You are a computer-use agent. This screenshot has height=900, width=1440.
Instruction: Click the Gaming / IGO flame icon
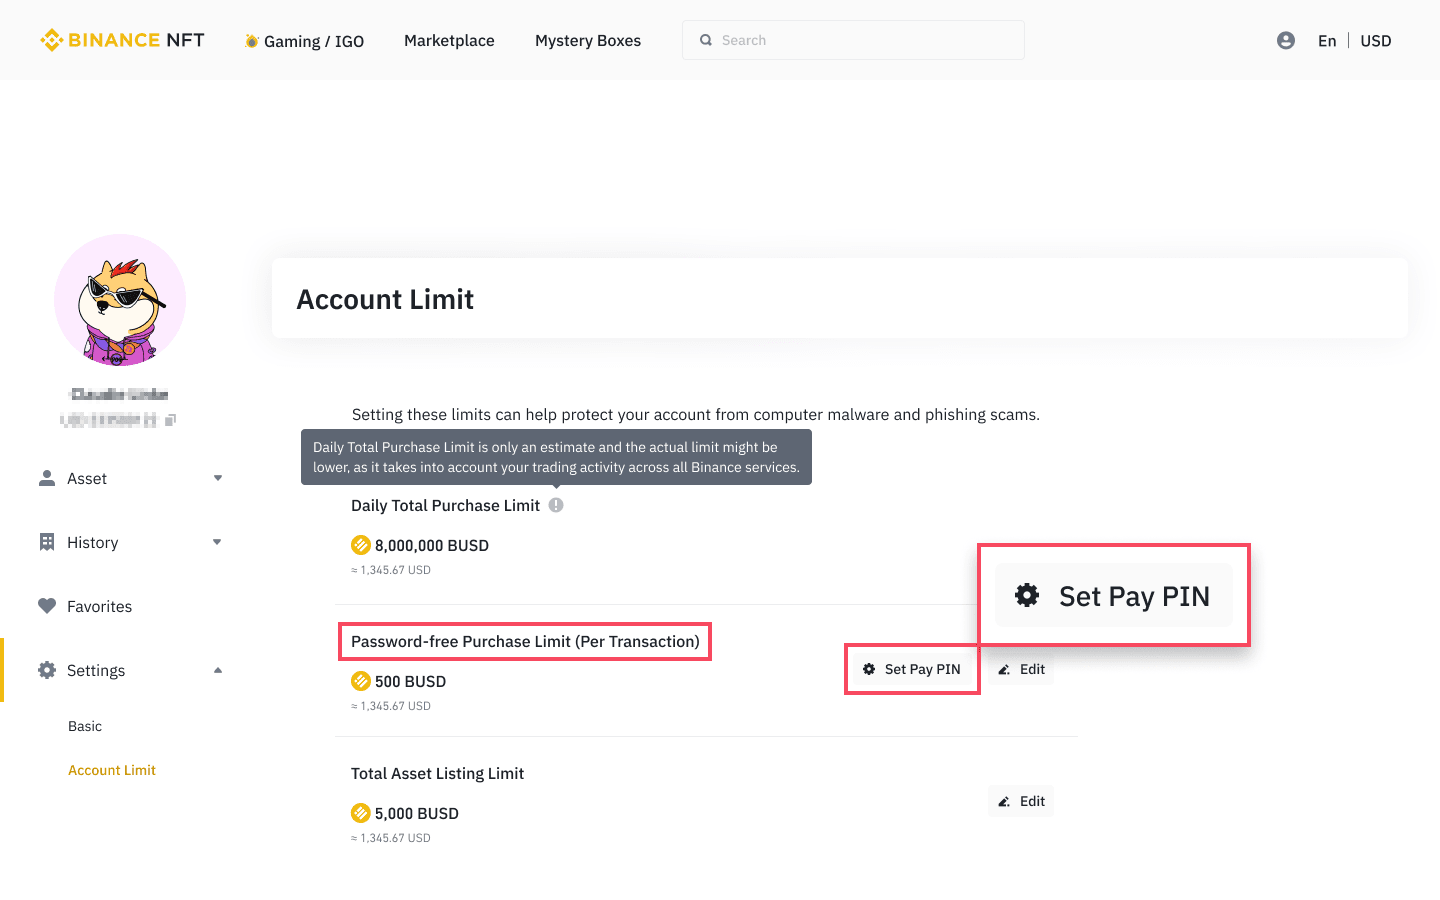pyautogui.click(x=252, y=41)
